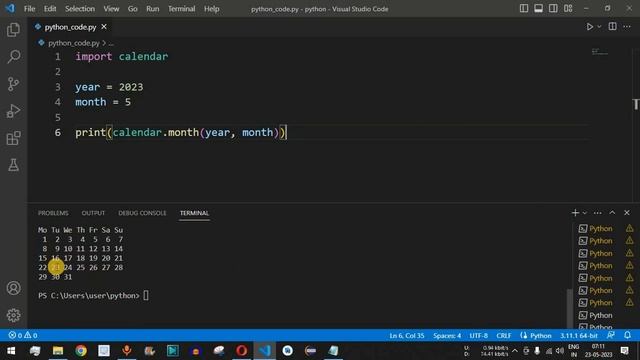Open the Testing flask view
640x360 pixels.
pyautogui.click(x=13, y=165)
